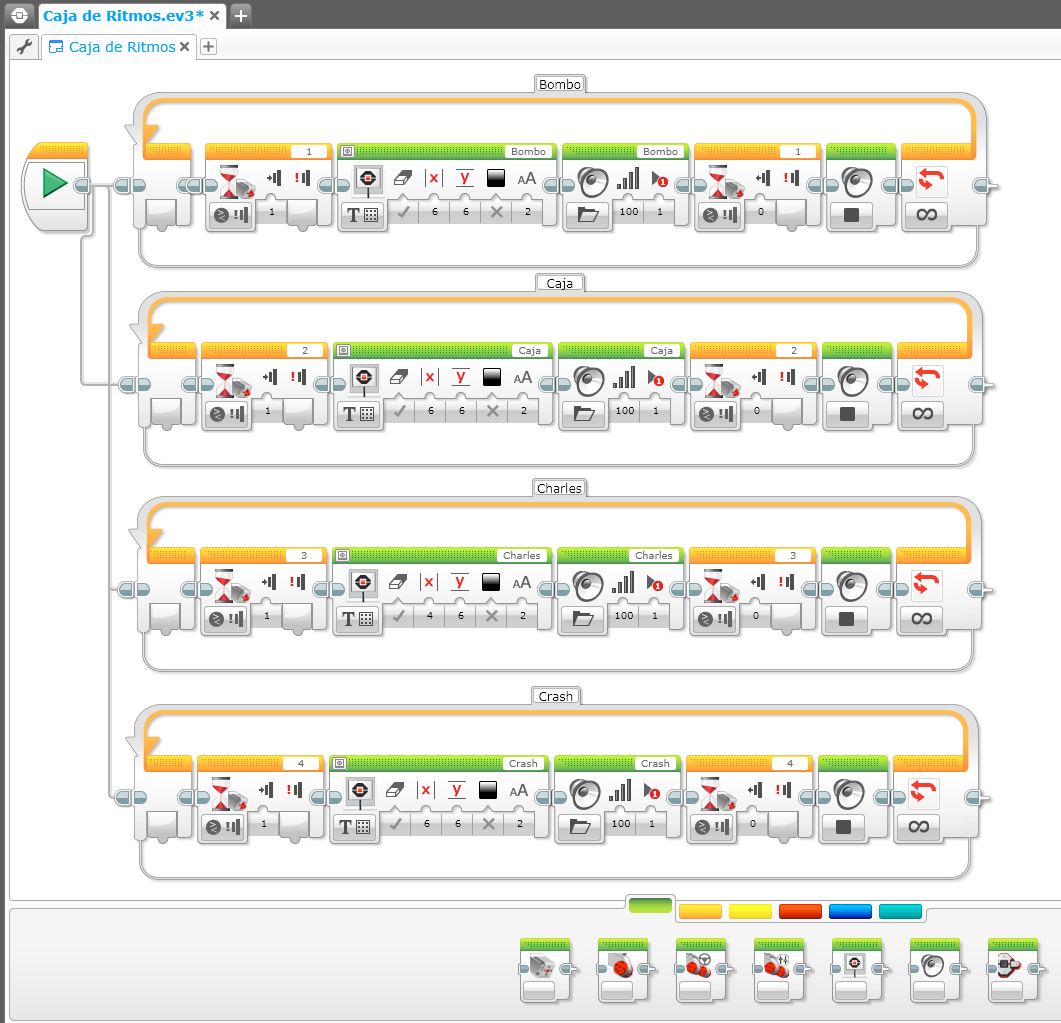Click the Charles loop end red arrows icon
This screenshot has height=1023, width=1061.
pos(926,584)
